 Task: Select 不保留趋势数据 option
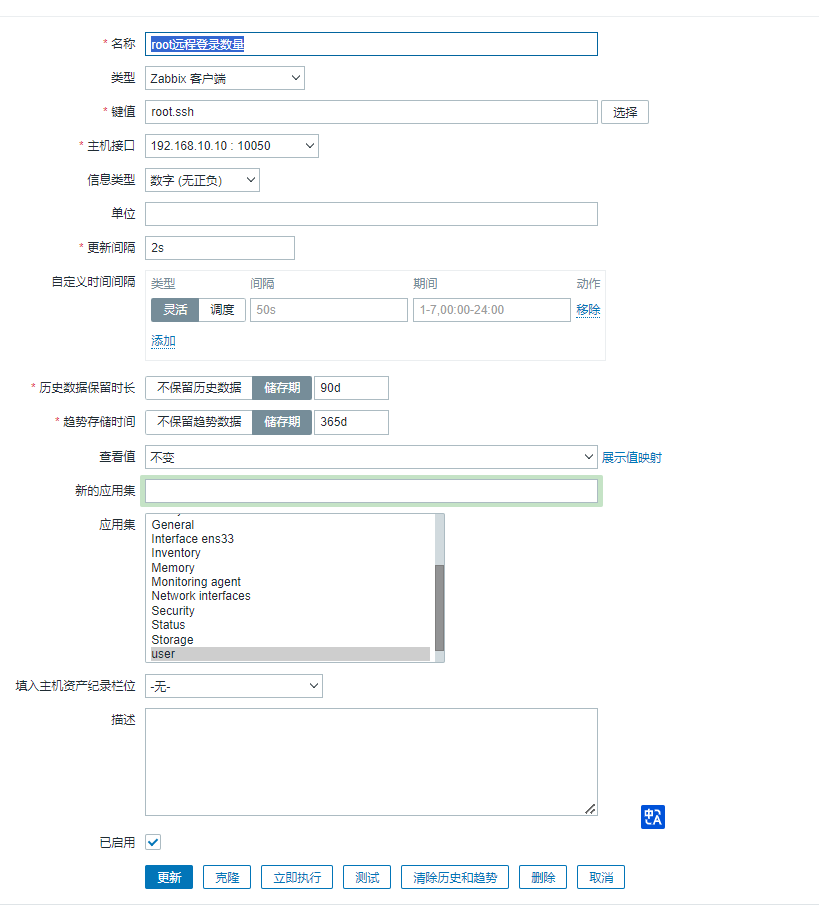coord(199,422)
